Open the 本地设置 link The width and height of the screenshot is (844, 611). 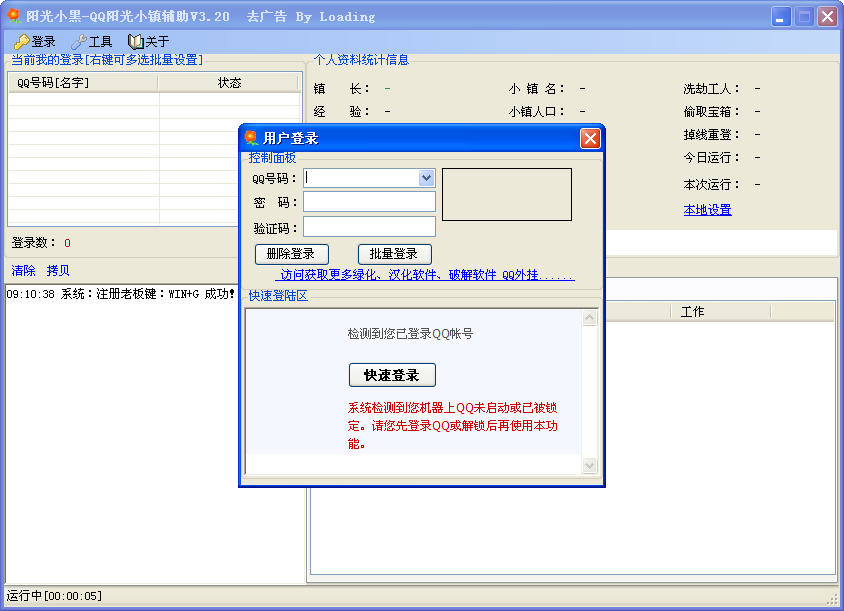pos(707,210)
